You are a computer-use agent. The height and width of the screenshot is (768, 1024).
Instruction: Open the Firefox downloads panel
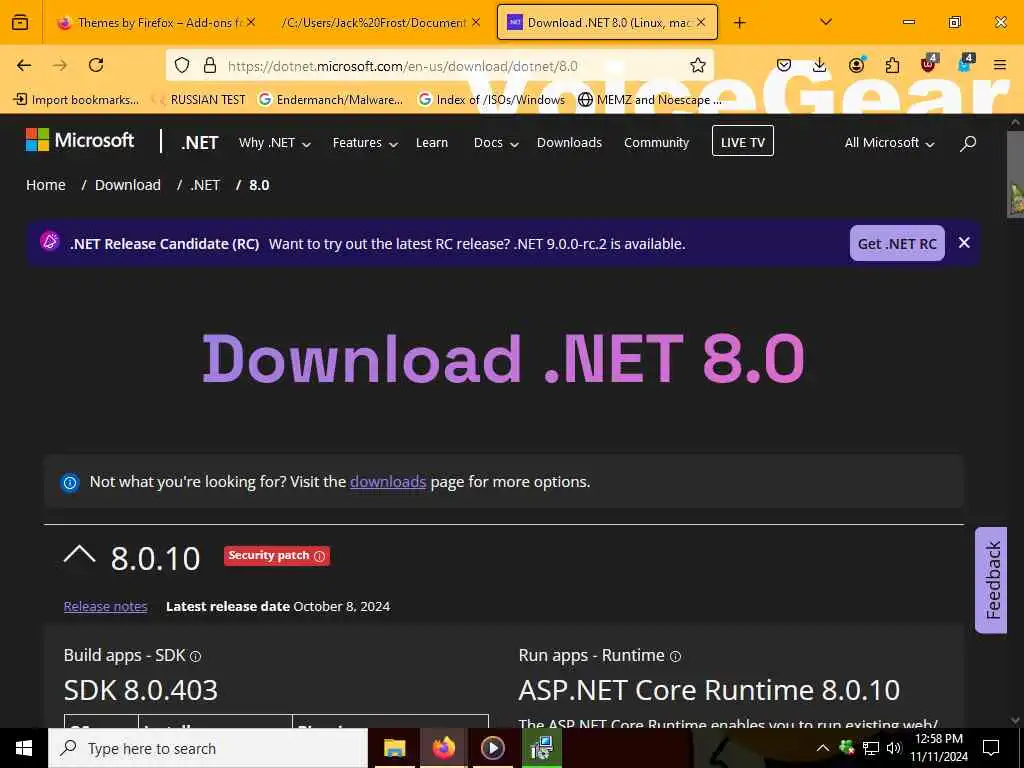pos(820,65)
